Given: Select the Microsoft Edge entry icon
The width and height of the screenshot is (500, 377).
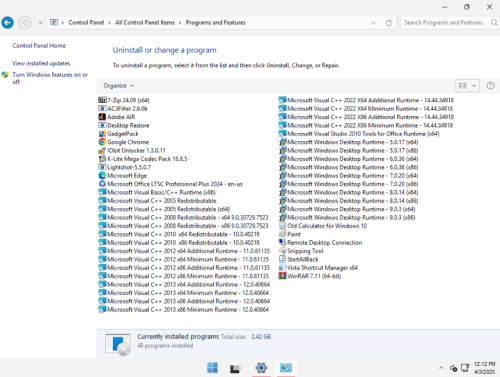Looking at the screenshot, I should (102, 175).
